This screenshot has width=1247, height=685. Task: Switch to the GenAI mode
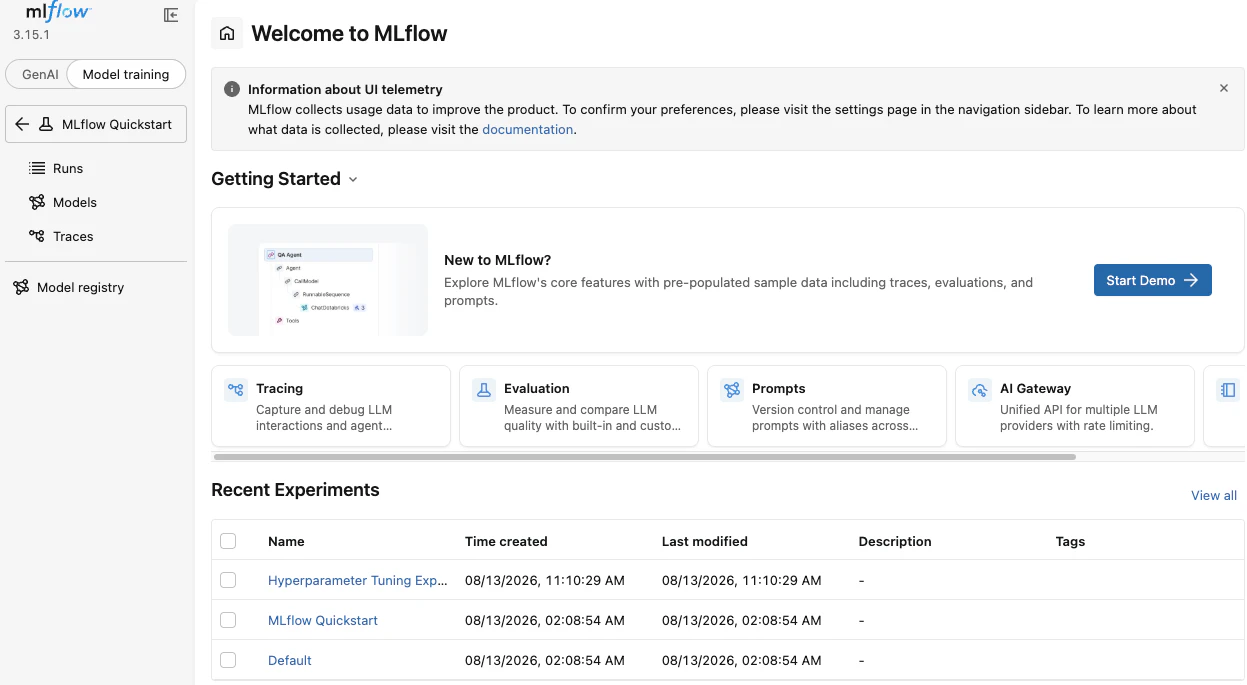click(x=40, y=74)
